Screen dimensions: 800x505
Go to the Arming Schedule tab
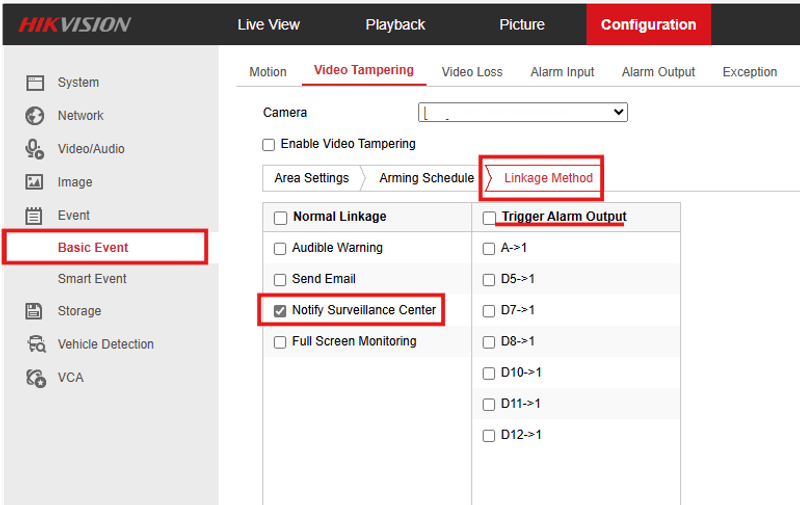(x=426, y=178)
